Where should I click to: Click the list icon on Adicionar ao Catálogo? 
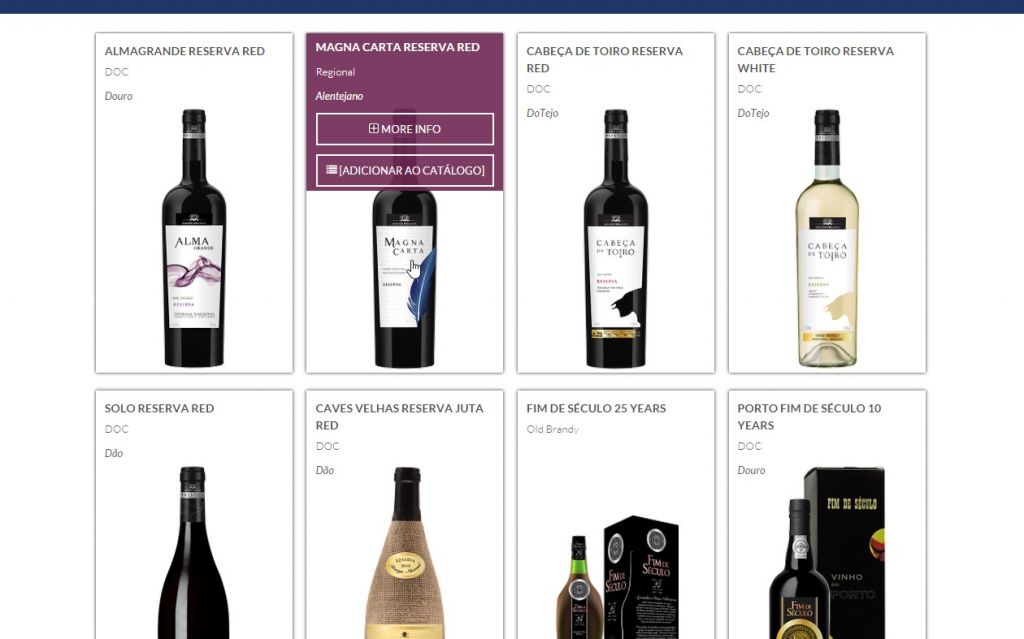coord(332,170)
